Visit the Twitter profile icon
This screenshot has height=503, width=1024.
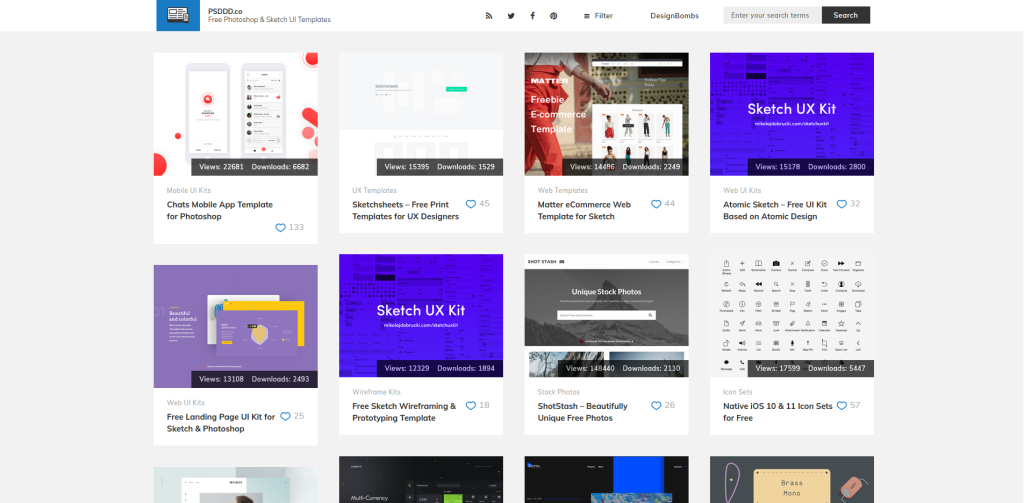511,16
